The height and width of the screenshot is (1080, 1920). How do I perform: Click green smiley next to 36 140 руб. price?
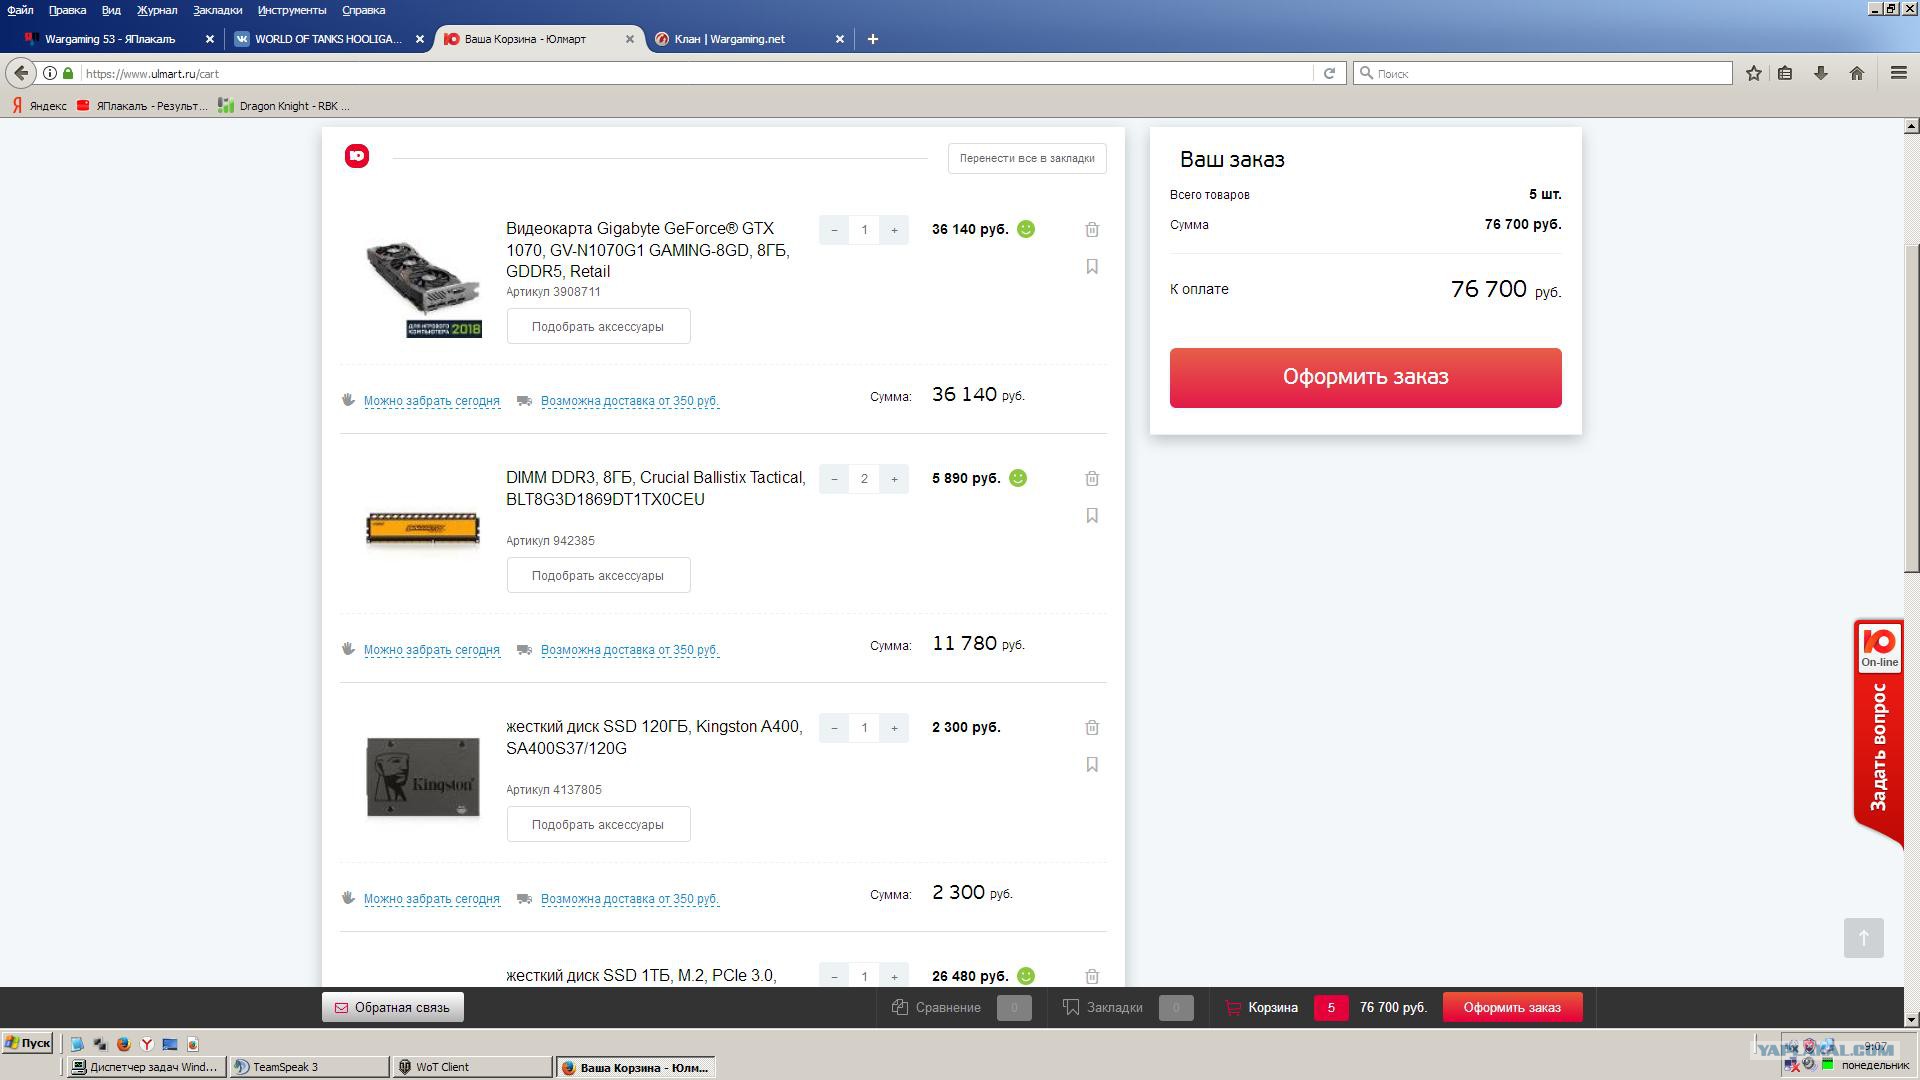point(1026,229)
